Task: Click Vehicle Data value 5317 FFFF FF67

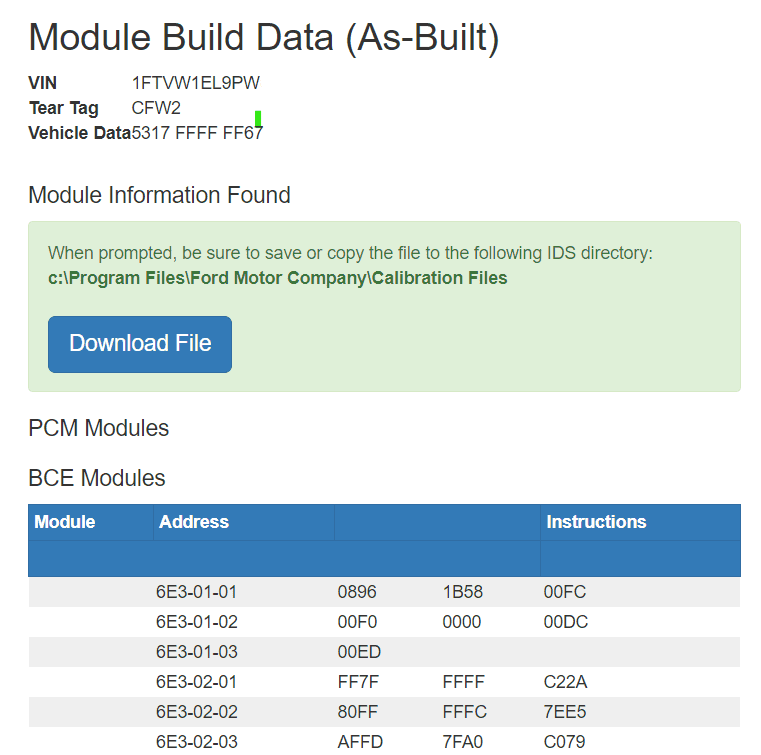Action: pyautogui.click(x=197, y=133)
